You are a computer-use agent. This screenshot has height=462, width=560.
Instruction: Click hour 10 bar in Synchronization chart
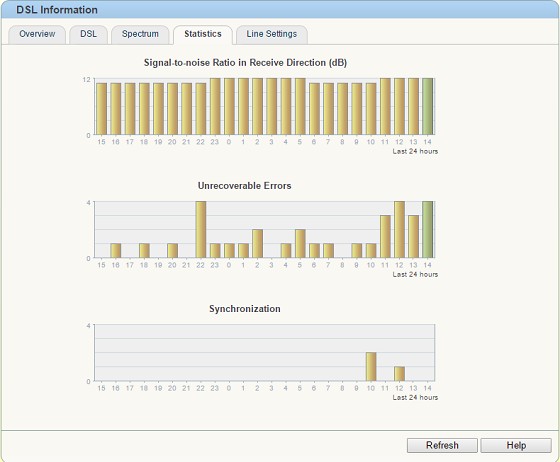click(371, 367)
